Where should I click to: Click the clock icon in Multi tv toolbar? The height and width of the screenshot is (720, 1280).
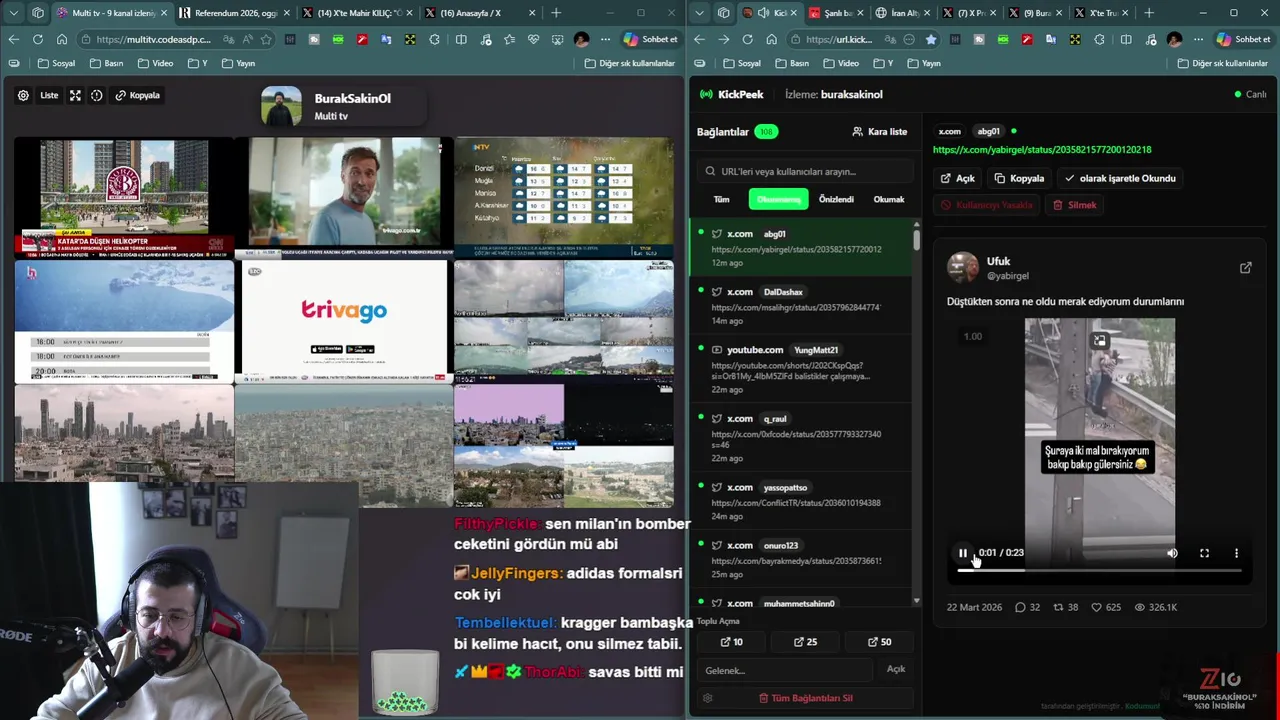pos(97,96)
